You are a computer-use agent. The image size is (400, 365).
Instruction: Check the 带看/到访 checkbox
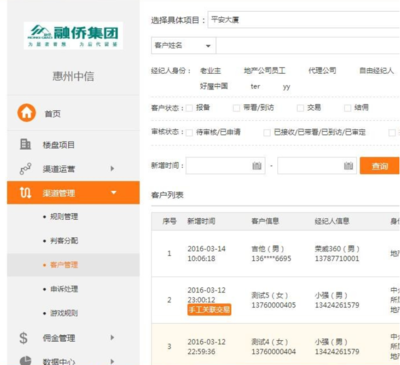click(x=236, y=108)
